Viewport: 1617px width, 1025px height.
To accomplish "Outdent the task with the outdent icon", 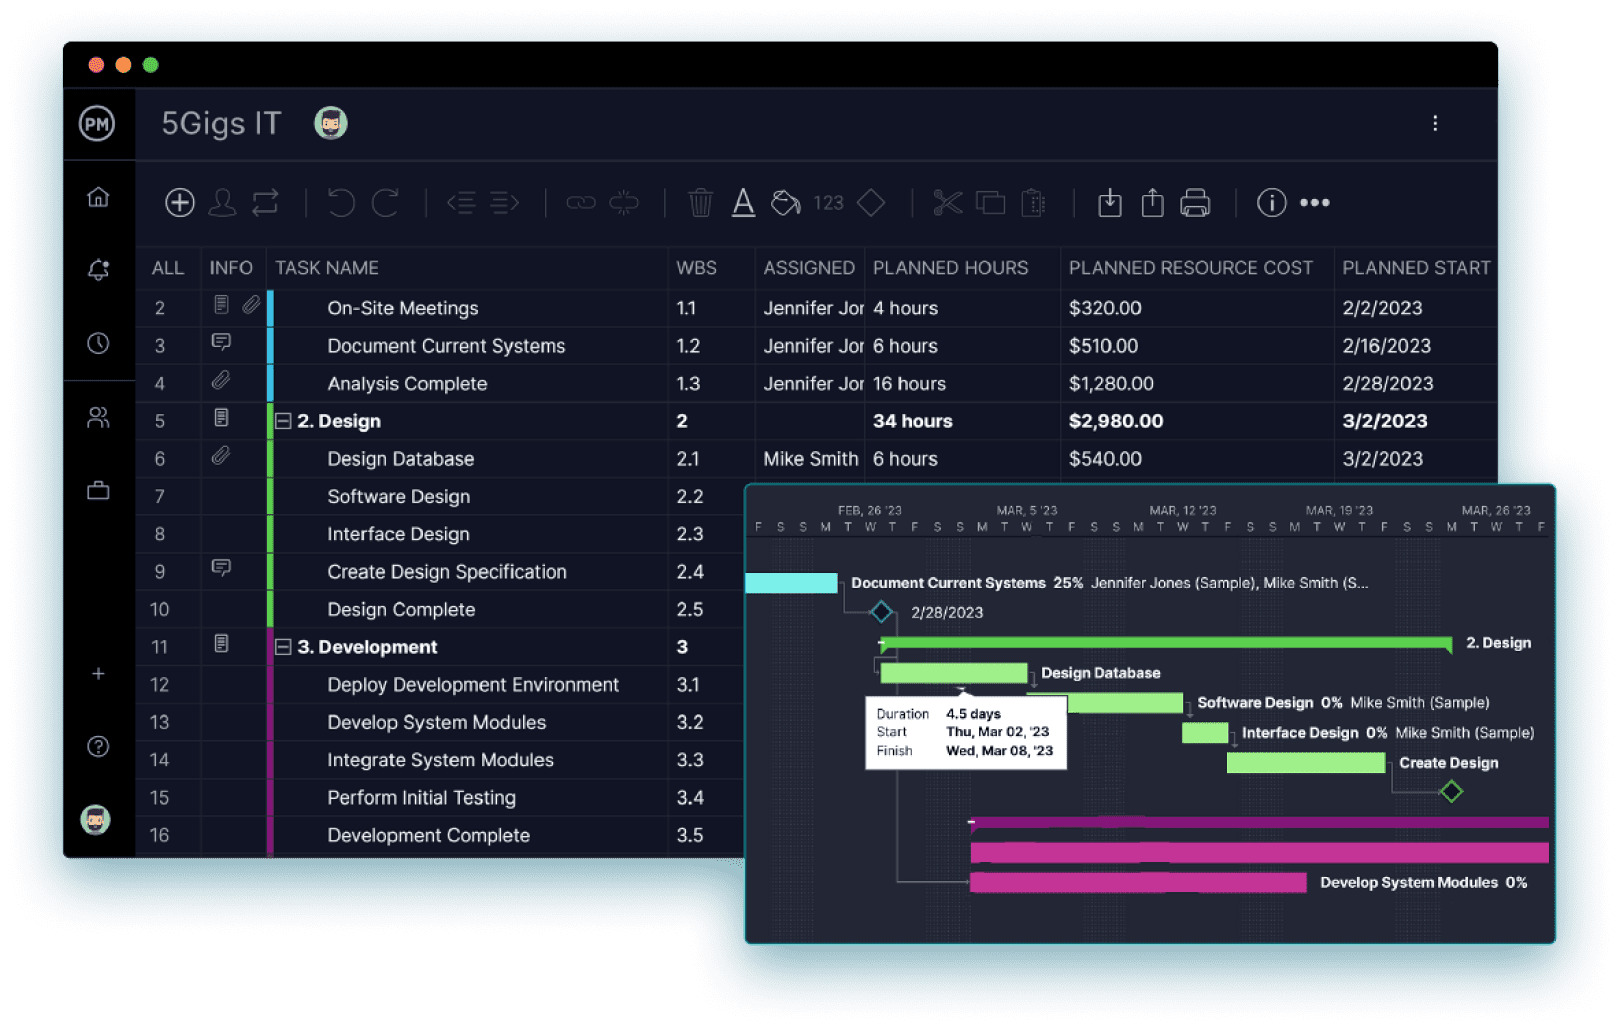I will tap(461, 203).
